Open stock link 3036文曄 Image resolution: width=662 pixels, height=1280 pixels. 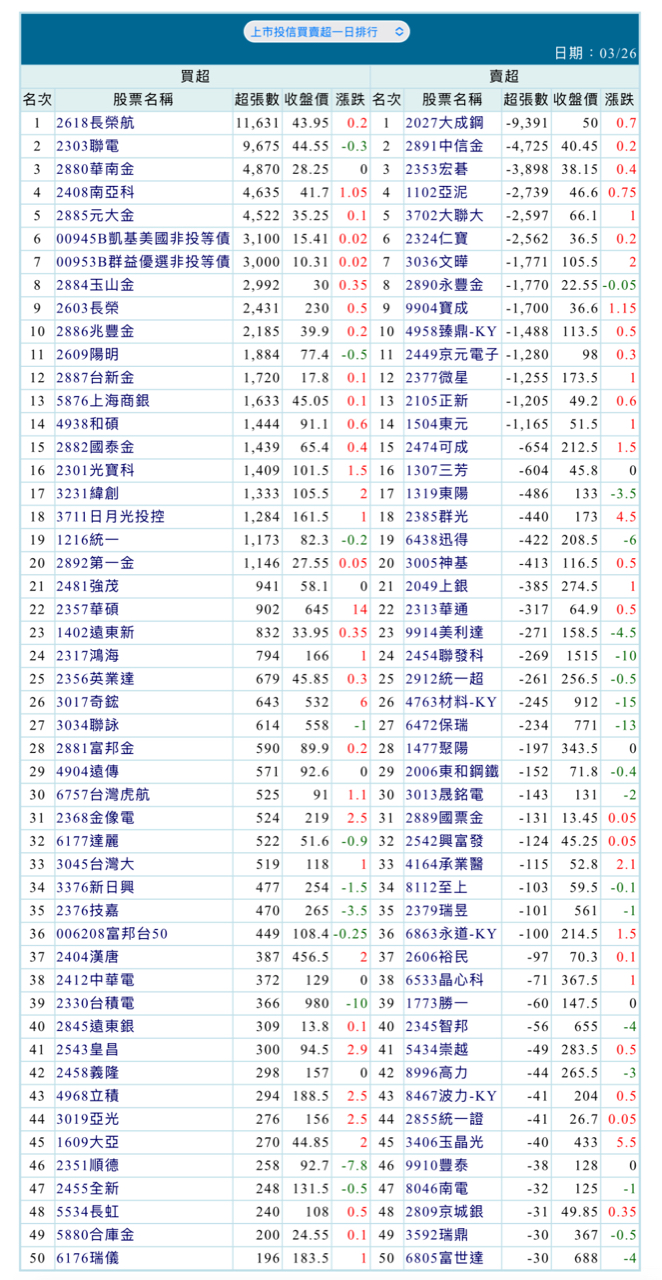coord(435,261)
